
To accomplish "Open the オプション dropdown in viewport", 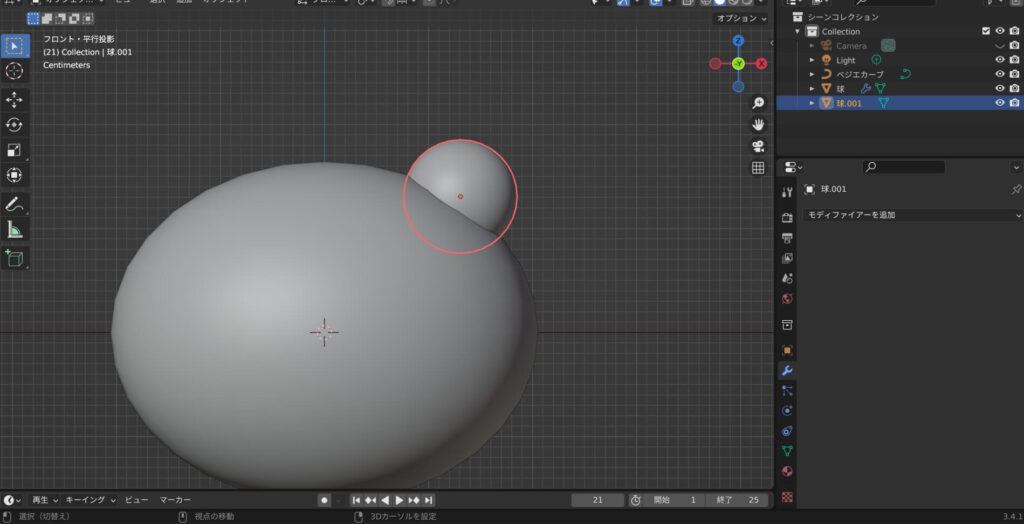I will coord(741,19).
